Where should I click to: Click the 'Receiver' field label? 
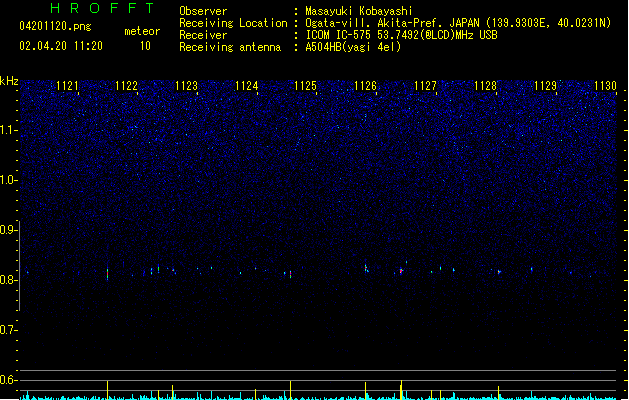pyautogui.click(x=203, y=35)
